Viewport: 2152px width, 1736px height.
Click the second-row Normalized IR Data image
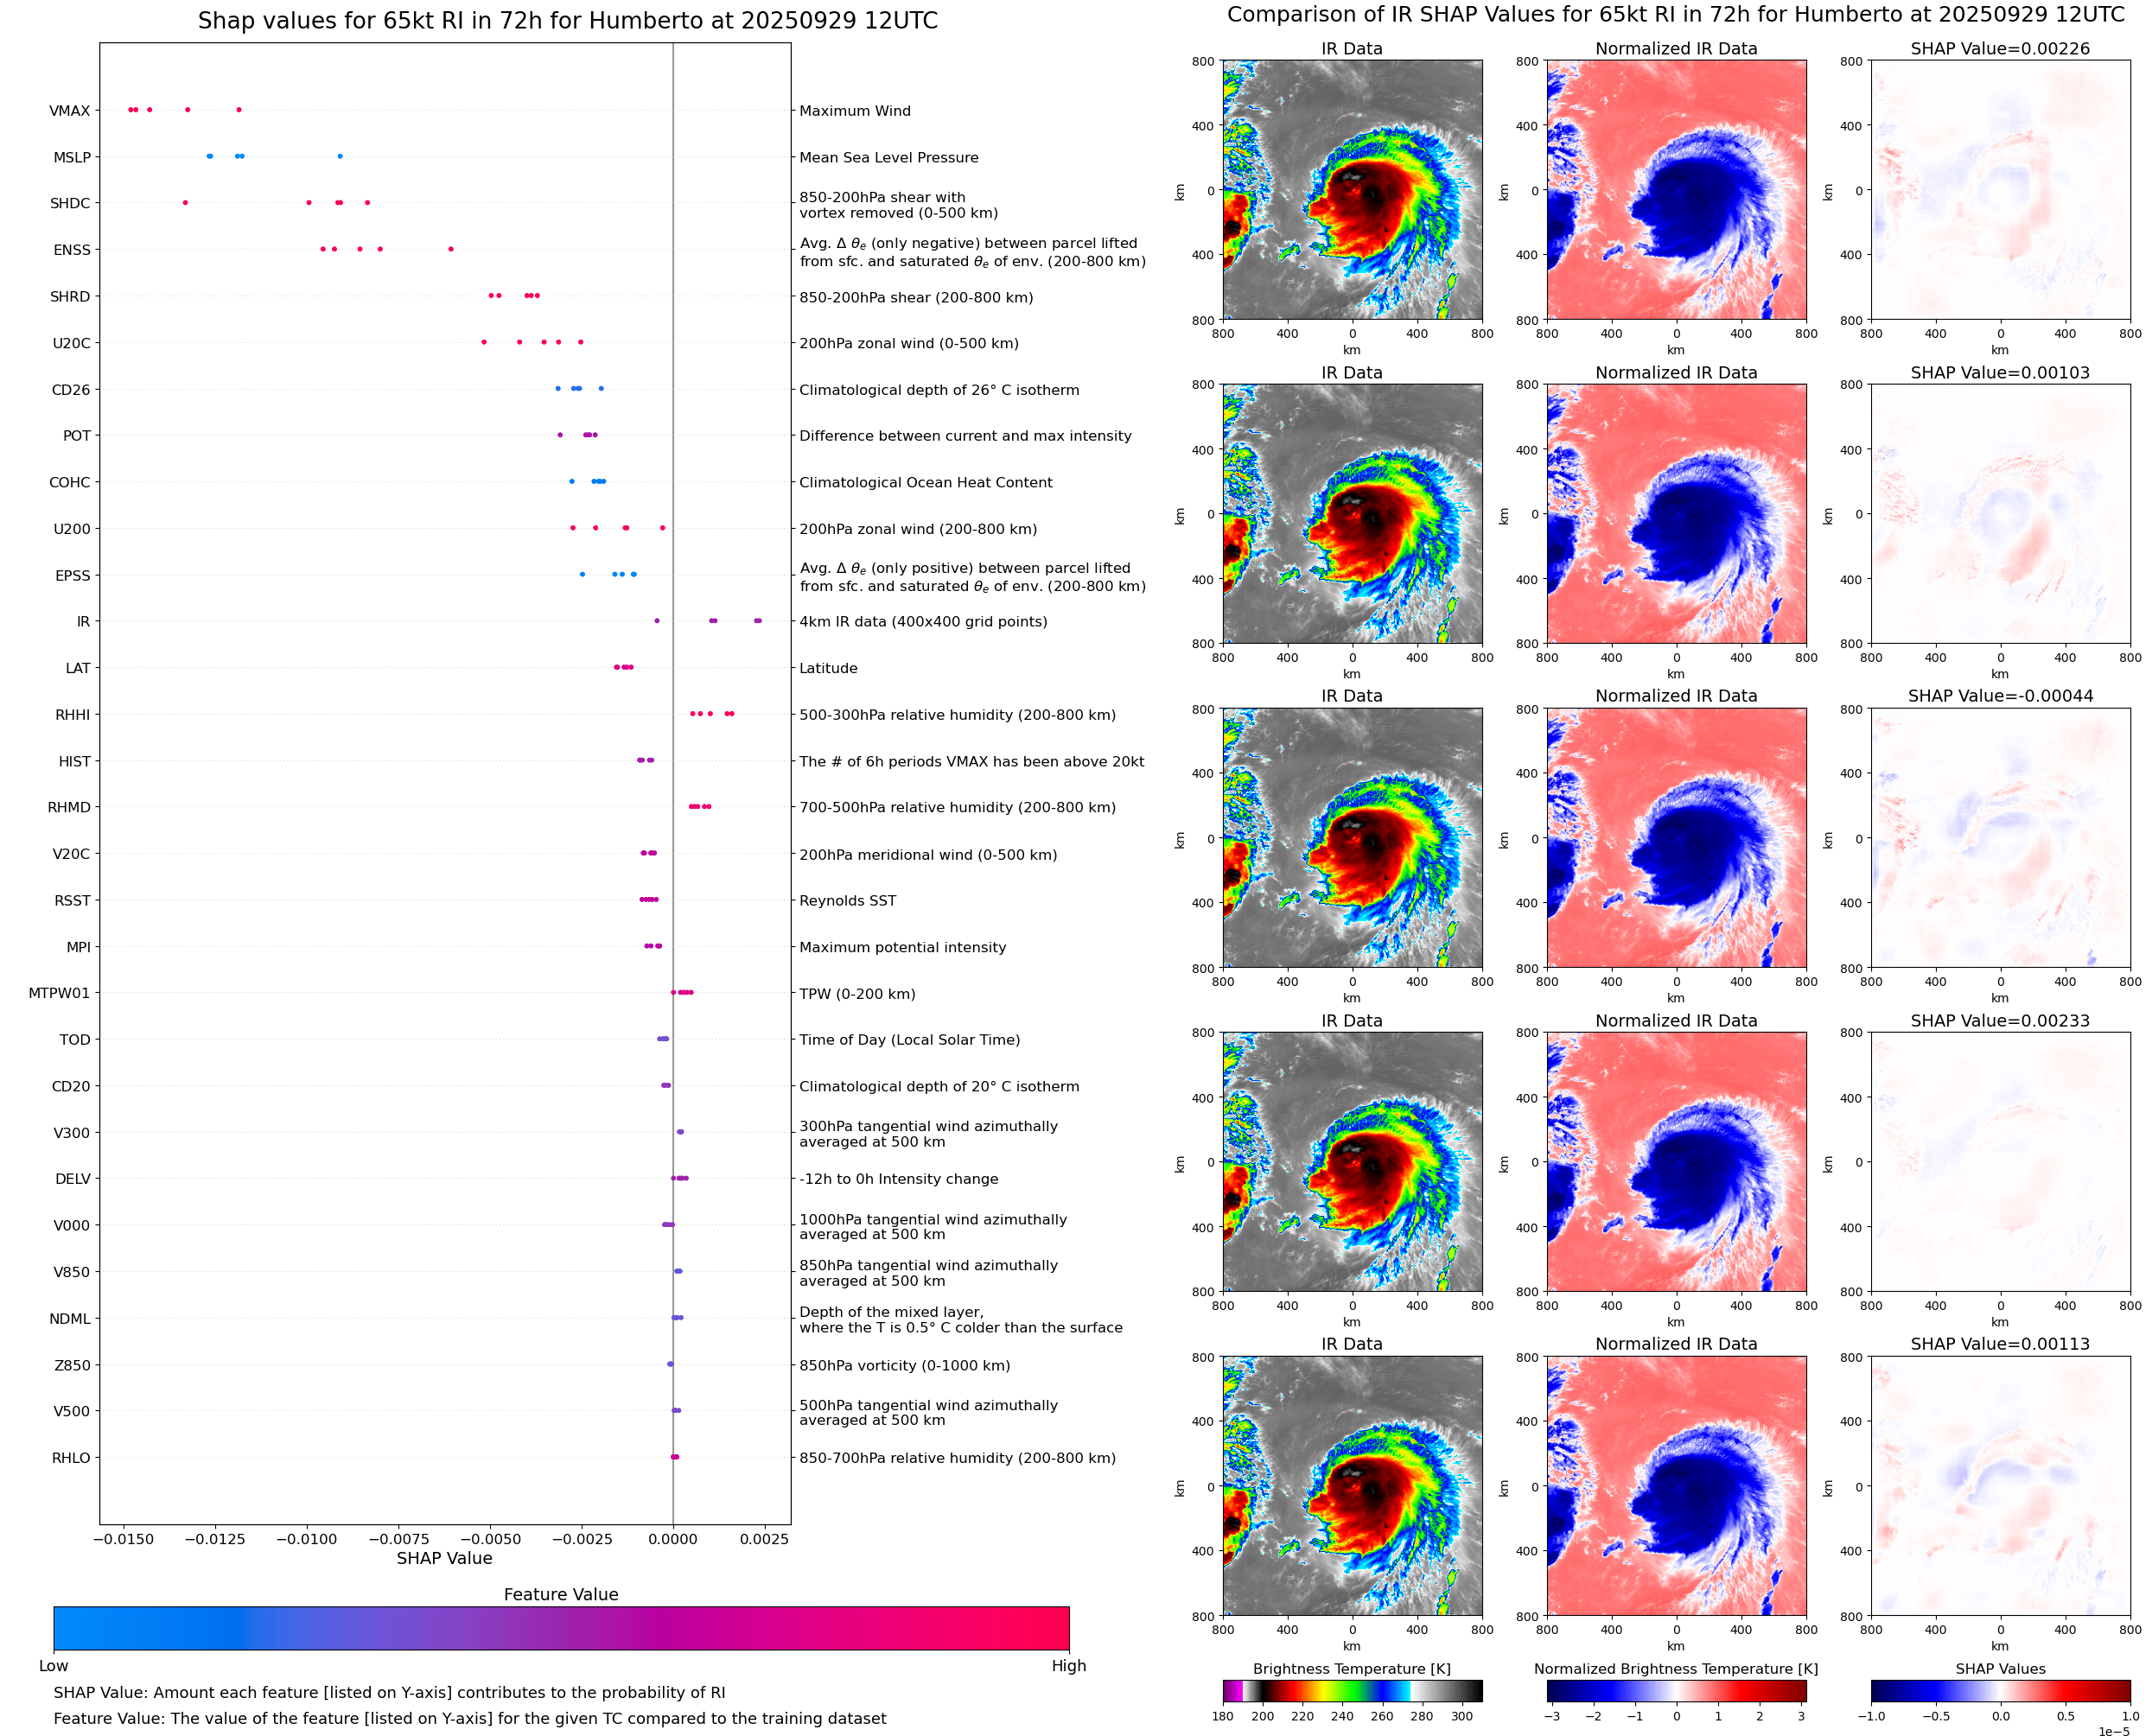pos(1676,514)
